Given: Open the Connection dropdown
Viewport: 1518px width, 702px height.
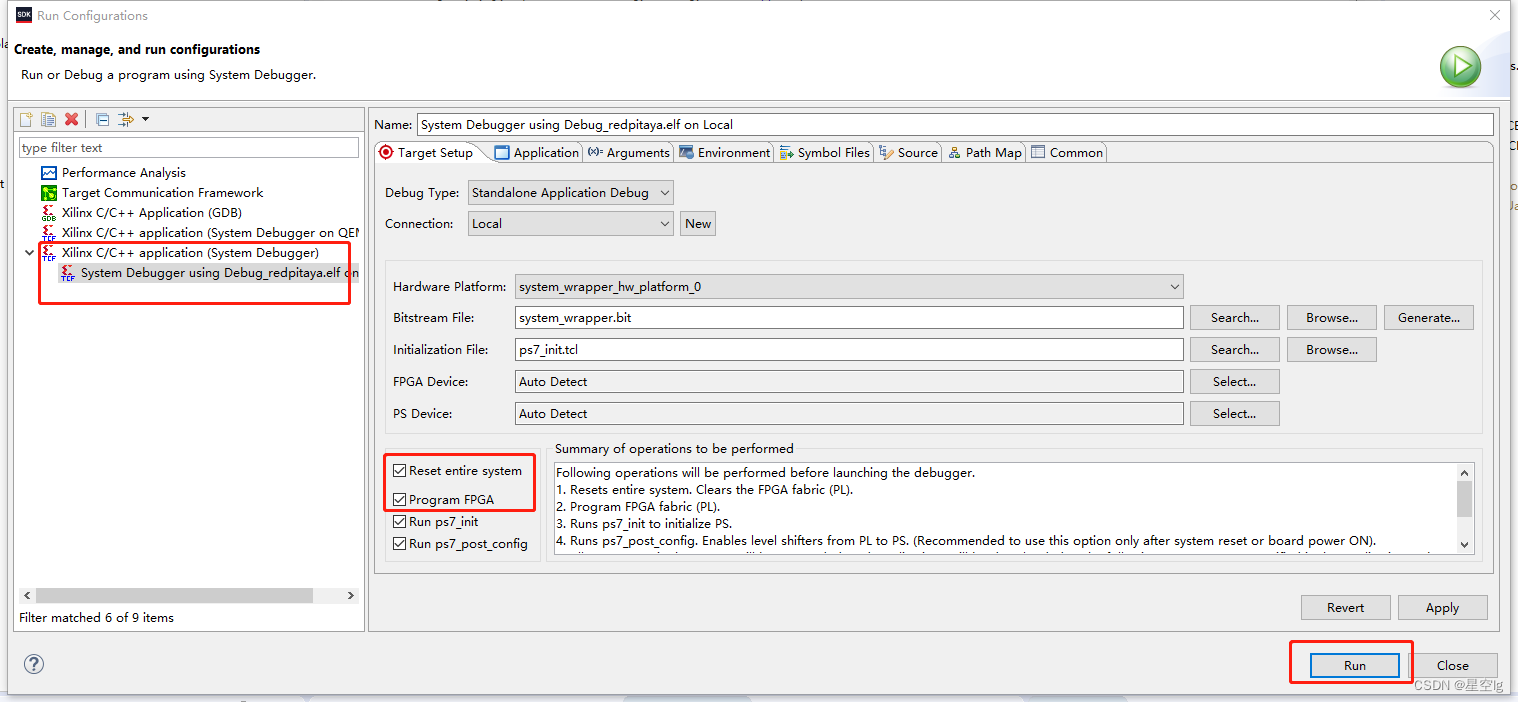Looking at the screenshot, I should click(x=571, y=223).
